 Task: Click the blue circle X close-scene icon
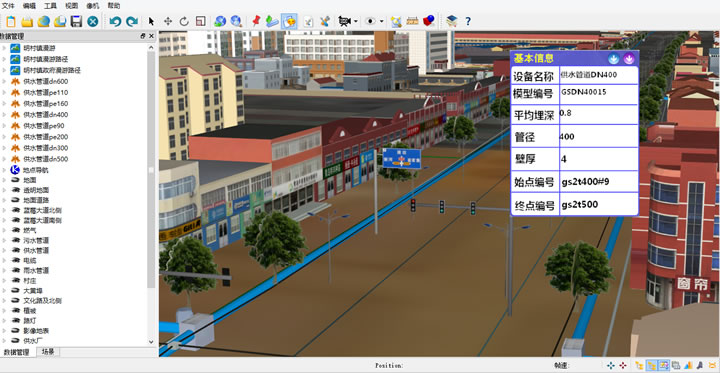(x=93, y=21)
